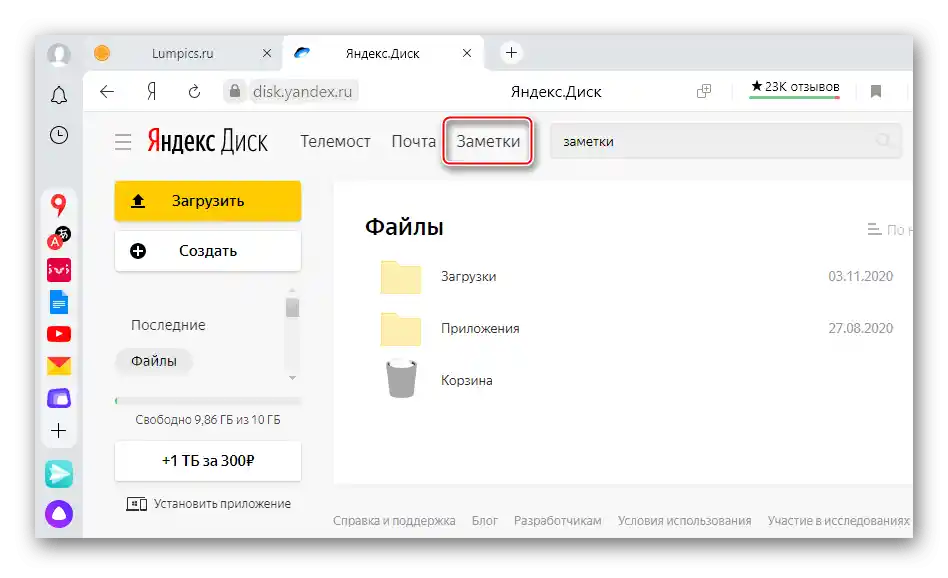Screen dimensions: 948x578
Task: Bookmark this page
Action: [x=875, y=91]
